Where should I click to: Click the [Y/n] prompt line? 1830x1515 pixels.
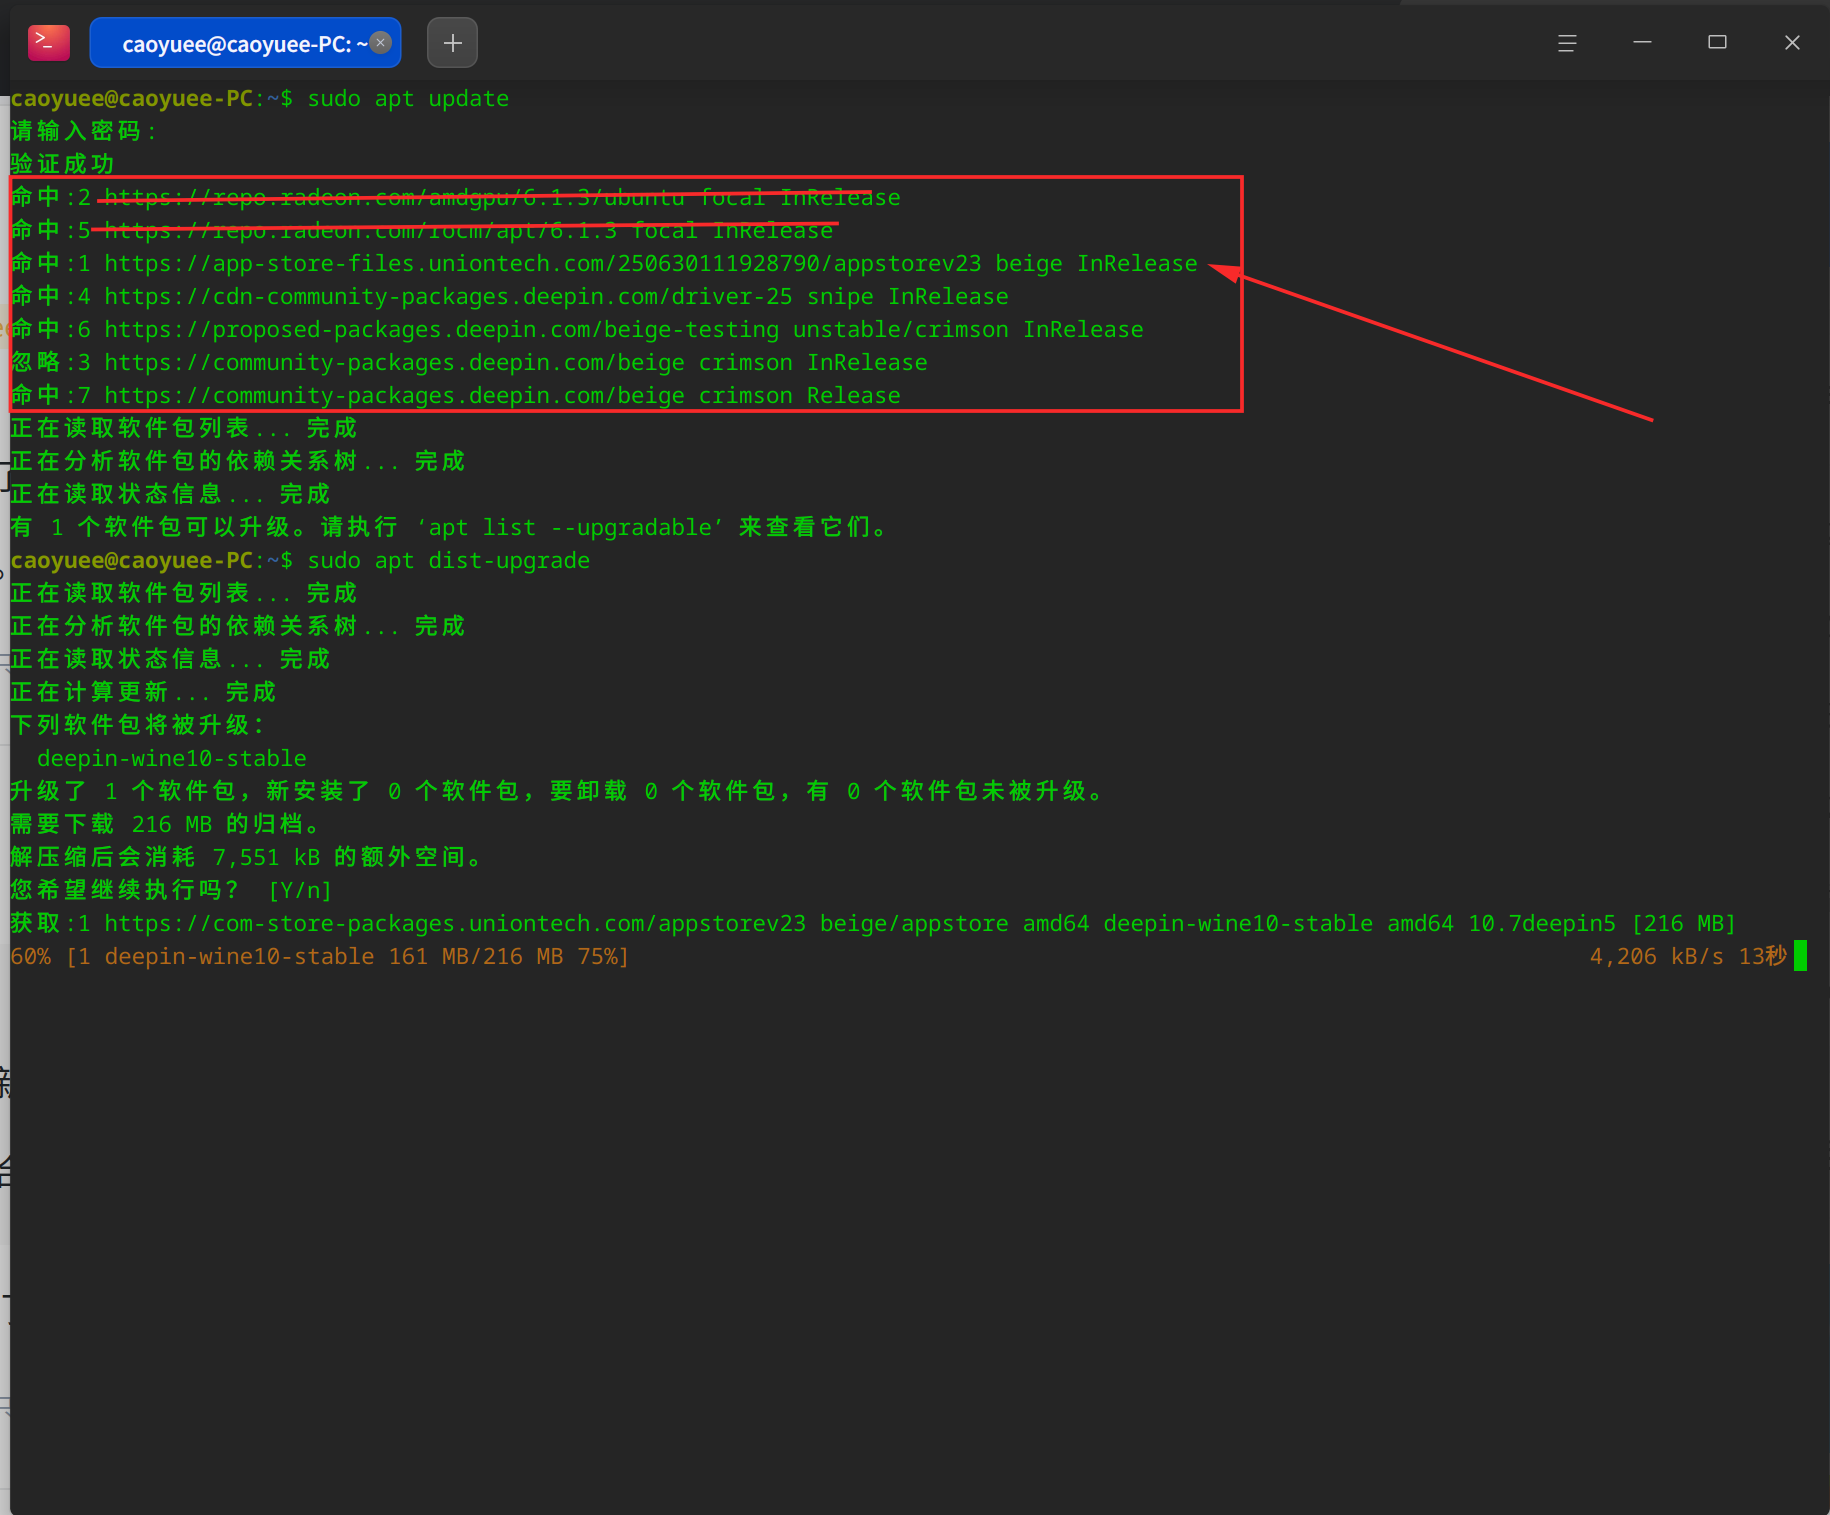point(171,890)
